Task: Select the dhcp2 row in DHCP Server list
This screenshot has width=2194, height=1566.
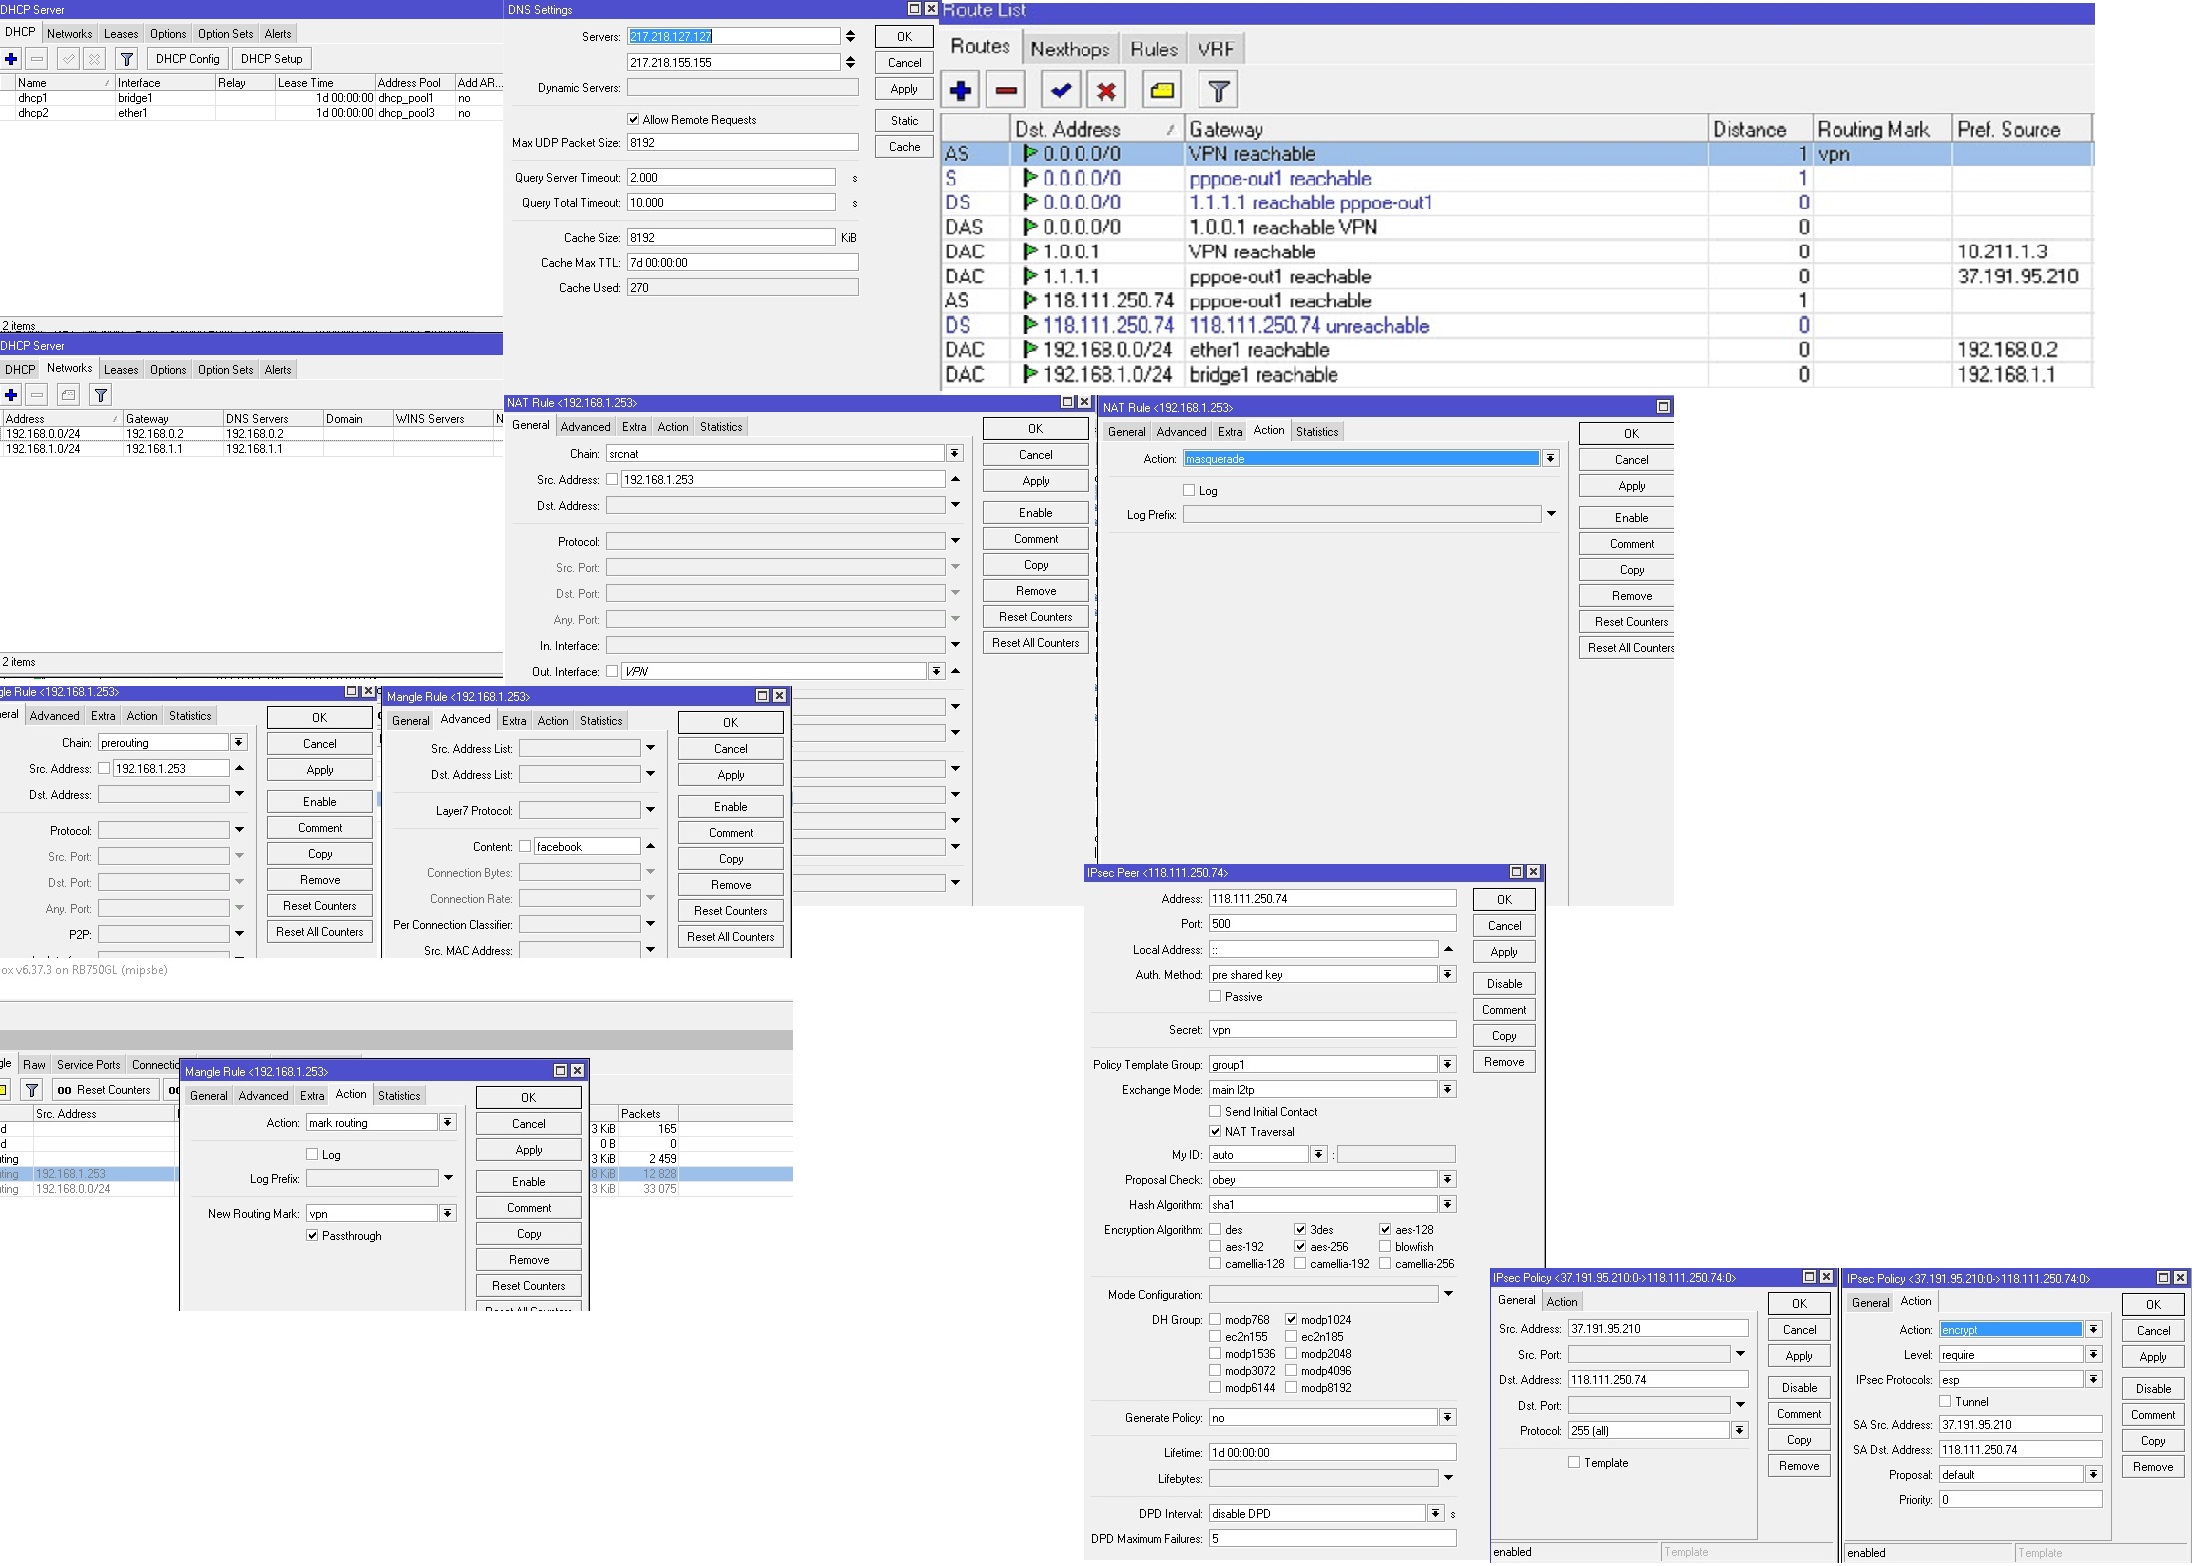Action: click(x=250, y=113)
